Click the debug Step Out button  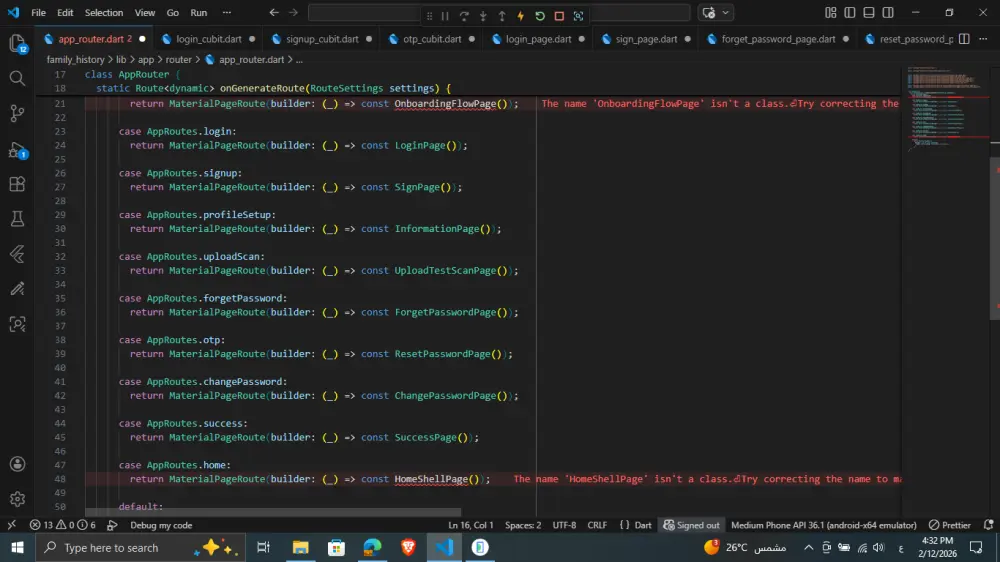coord(502,16)
